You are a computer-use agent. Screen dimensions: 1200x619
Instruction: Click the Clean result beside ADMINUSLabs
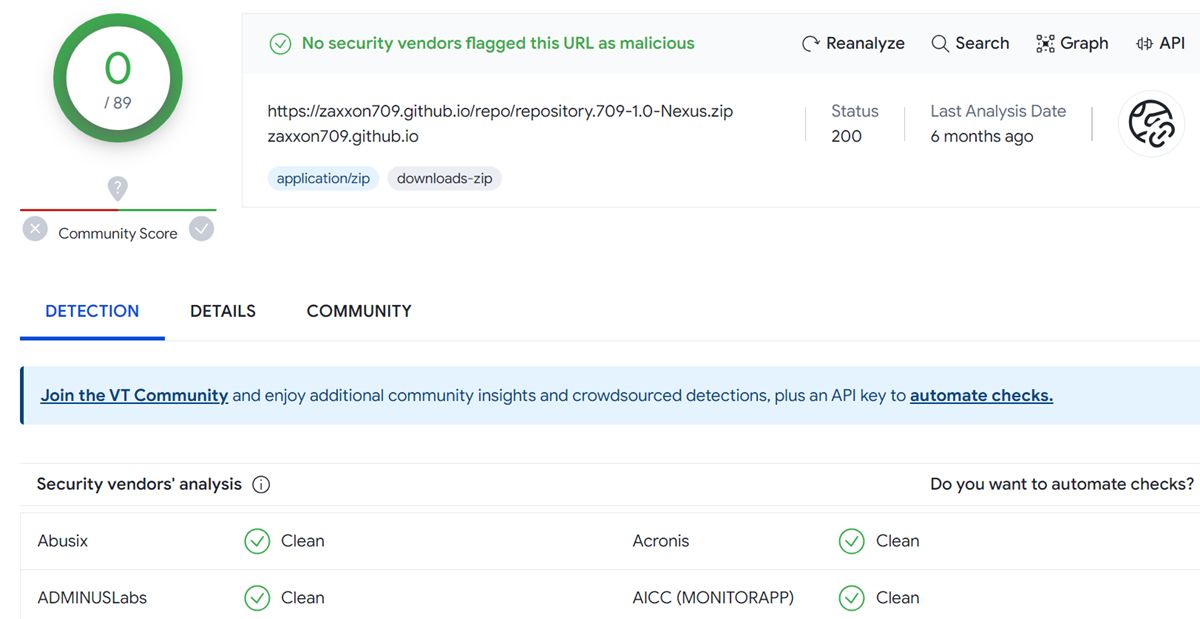click(x=303, y=598)
